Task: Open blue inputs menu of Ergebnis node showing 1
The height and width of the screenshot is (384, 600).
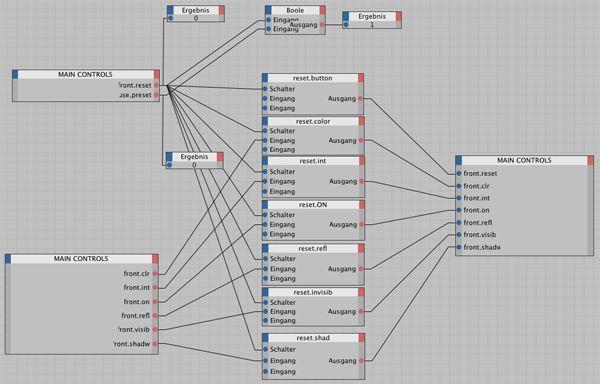Action: coord(346,16)
